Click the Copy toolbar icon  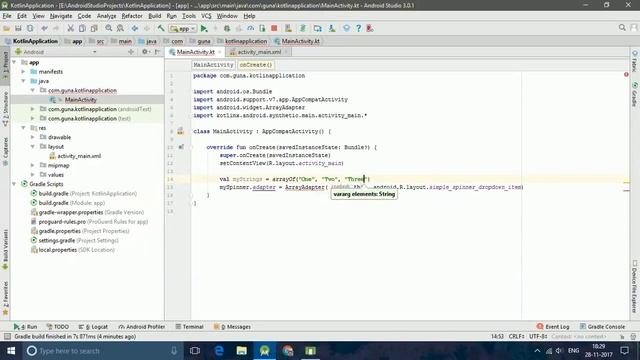pos(82,28)
